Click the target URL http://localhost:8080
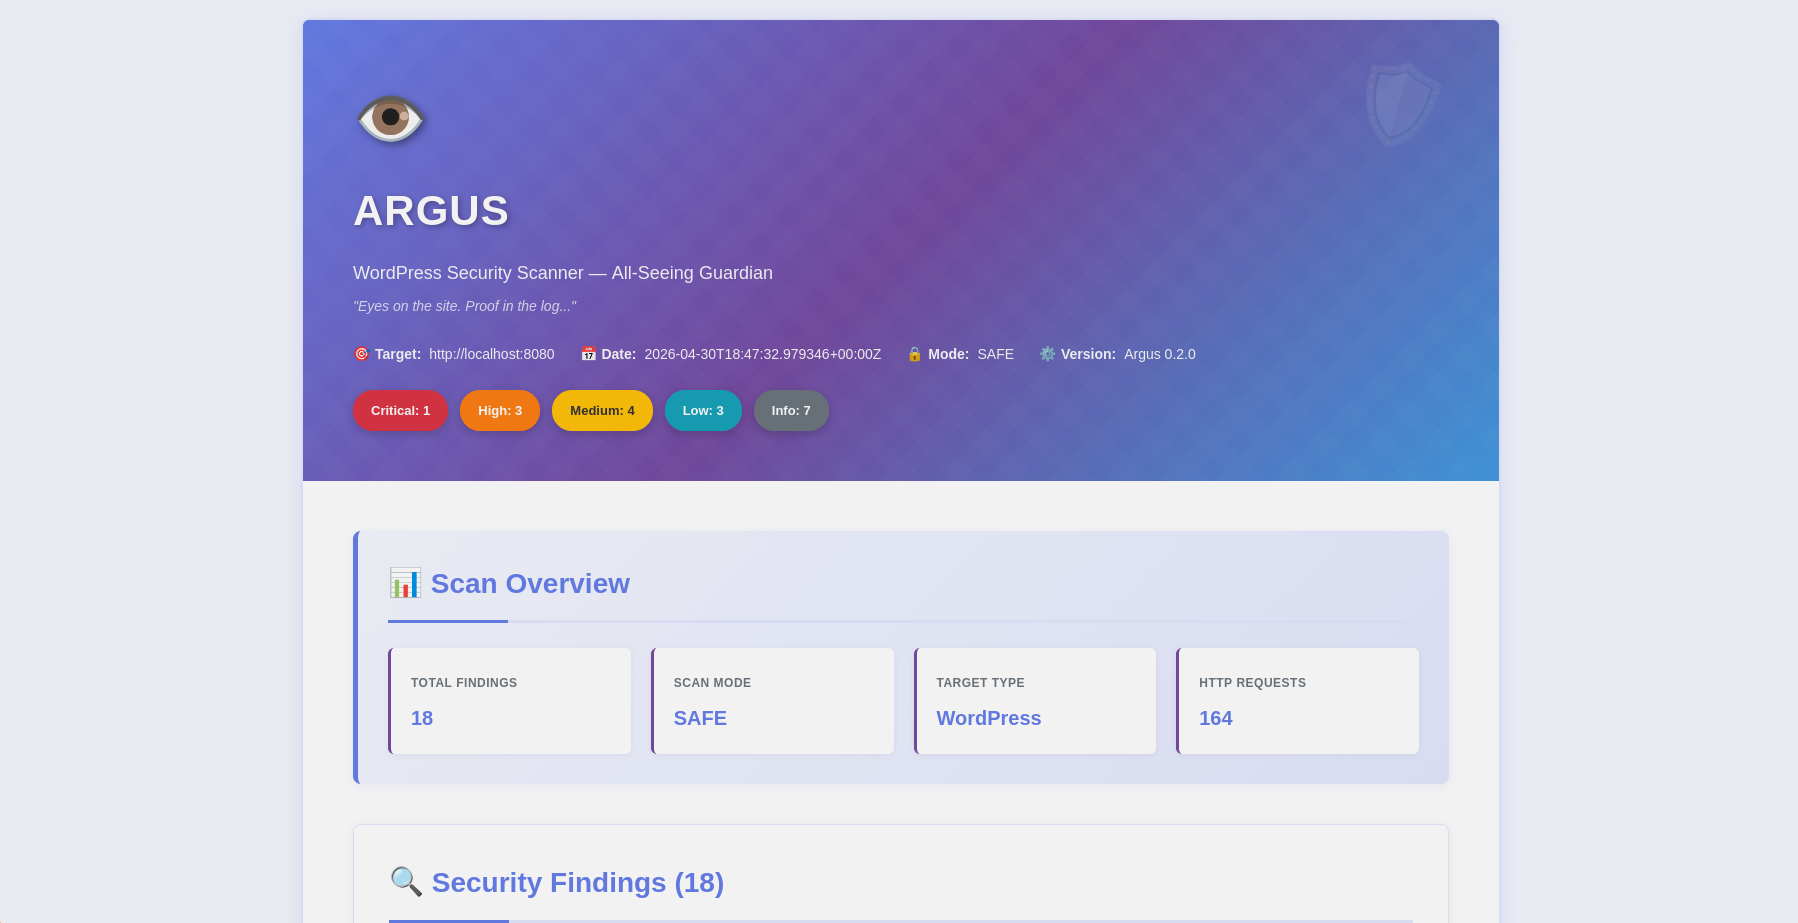The width and height of the screenshot is (1798, 923). click(x=492, y=354)
